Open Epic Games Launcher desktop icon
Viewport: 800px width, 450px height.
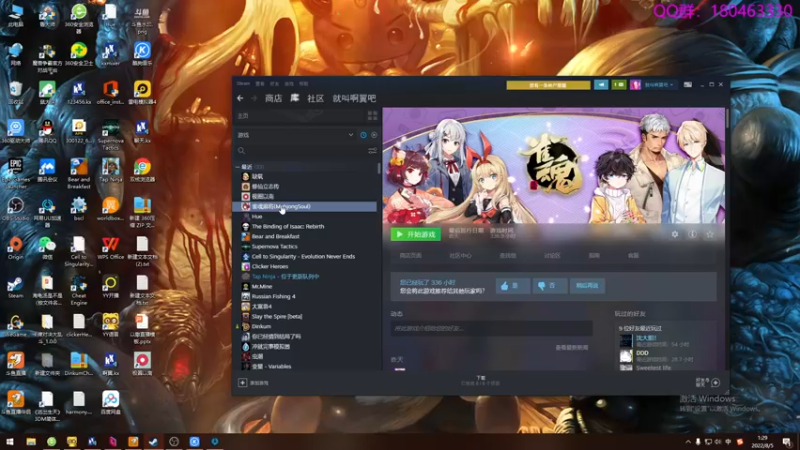click(15, 172)
